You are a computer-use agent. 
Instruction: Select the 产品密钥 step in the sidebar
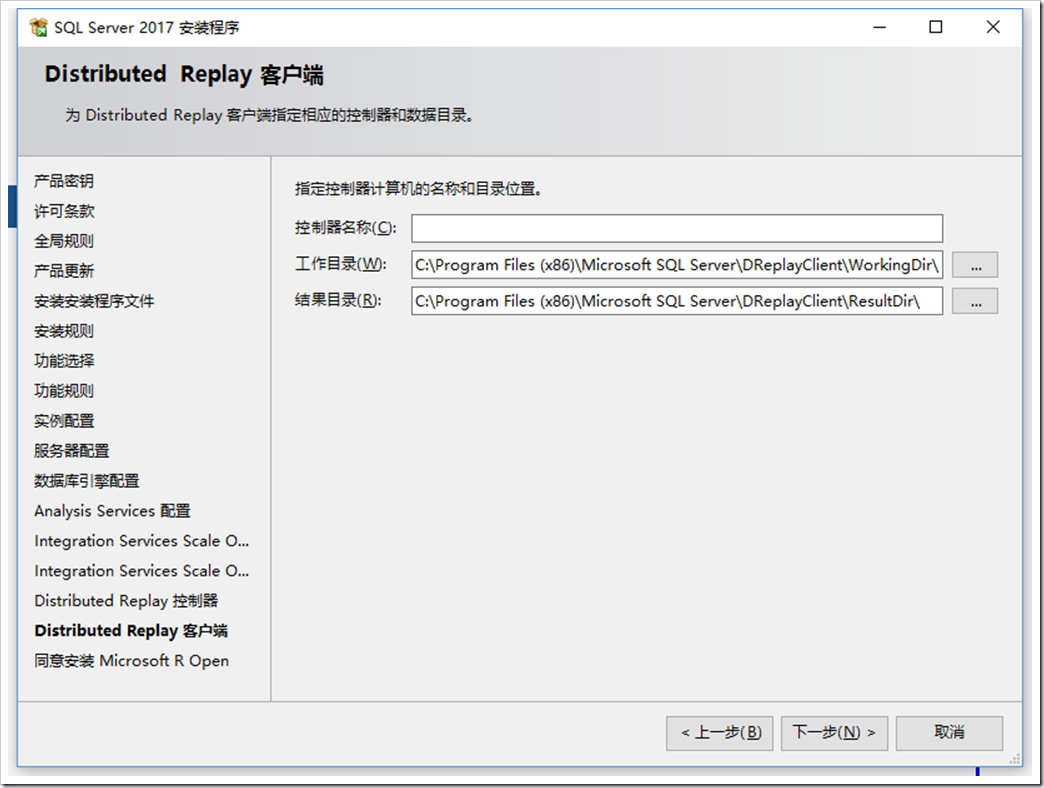(64, 181)
